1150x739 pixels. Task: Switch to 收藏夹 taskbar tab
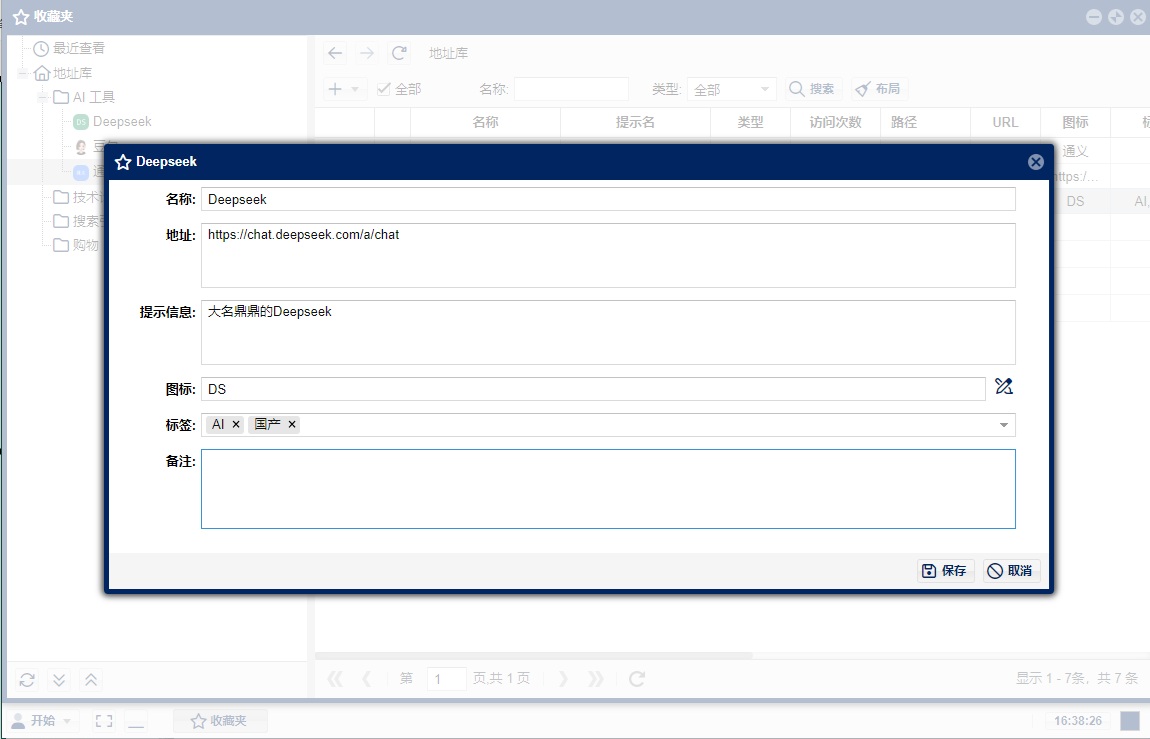click(219, 721)
